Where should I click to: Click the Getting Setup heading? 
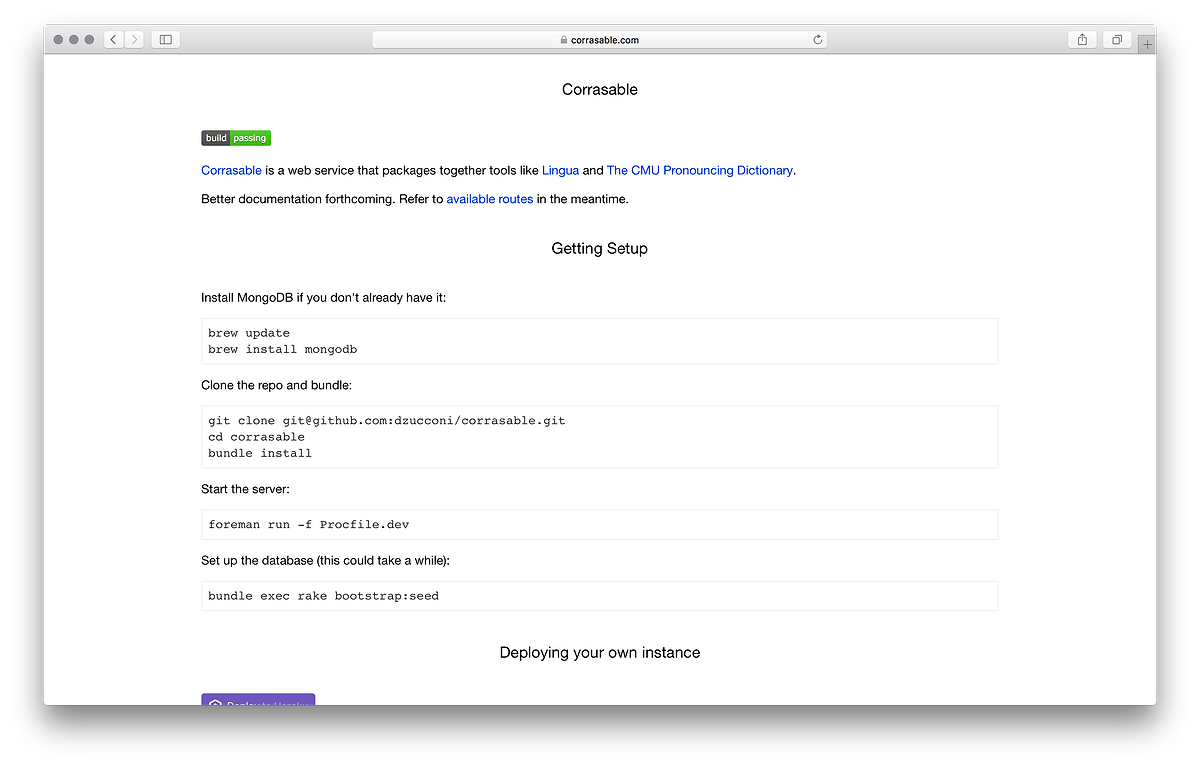point(600,248)
